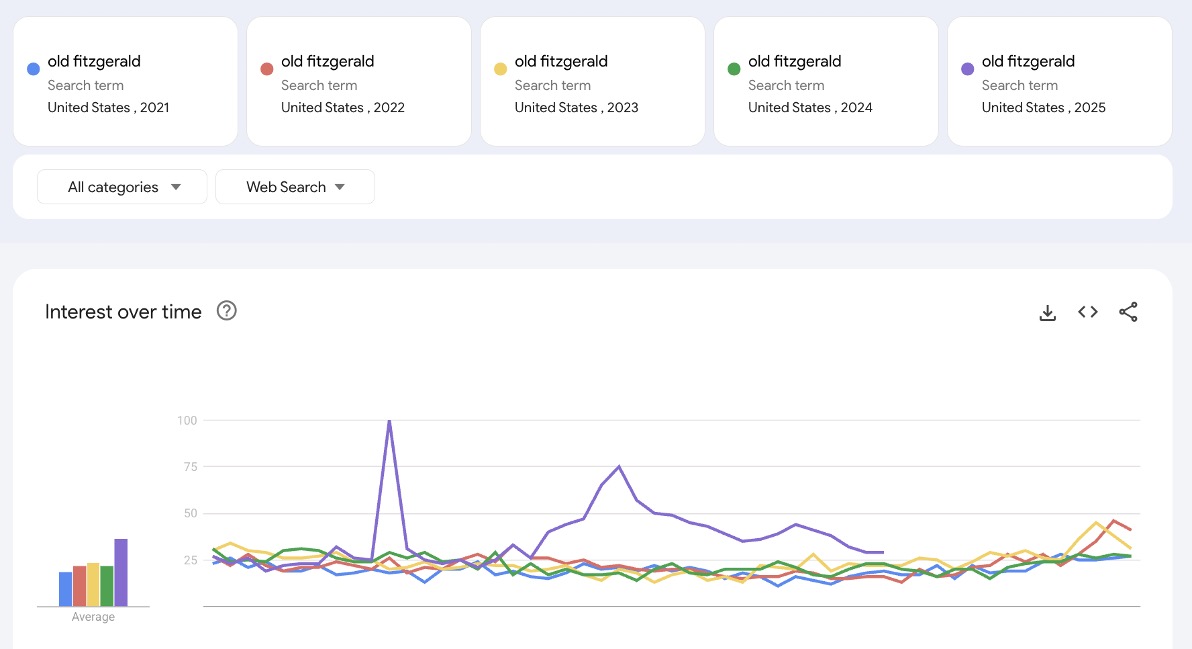Click the yellow average bar

[x=93, y=585]
